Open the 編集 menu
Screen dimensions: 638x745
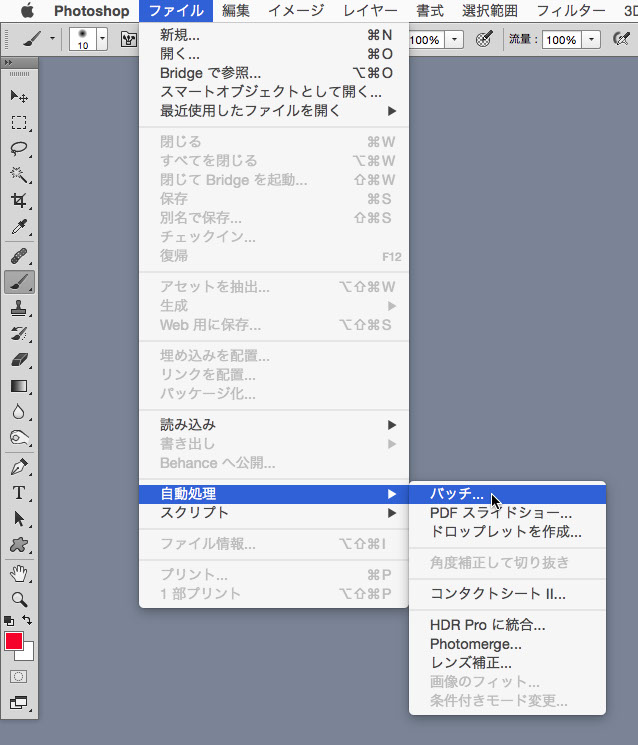(236, 10)
